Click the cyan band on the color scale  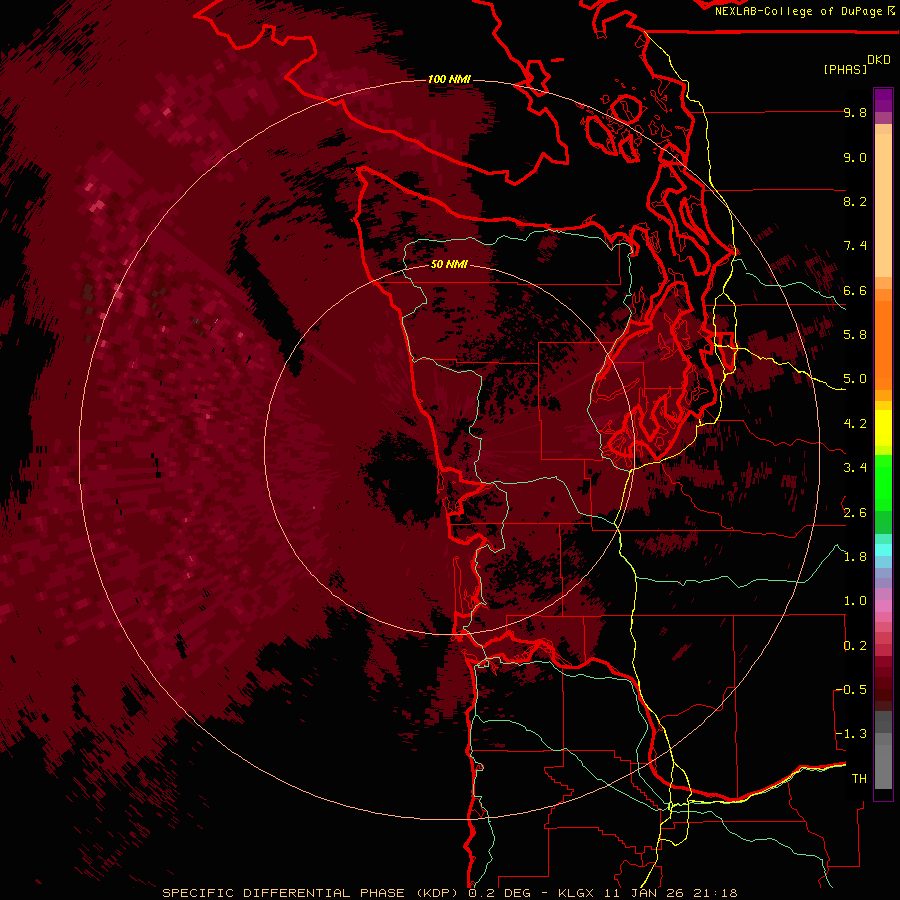(883, 550)
